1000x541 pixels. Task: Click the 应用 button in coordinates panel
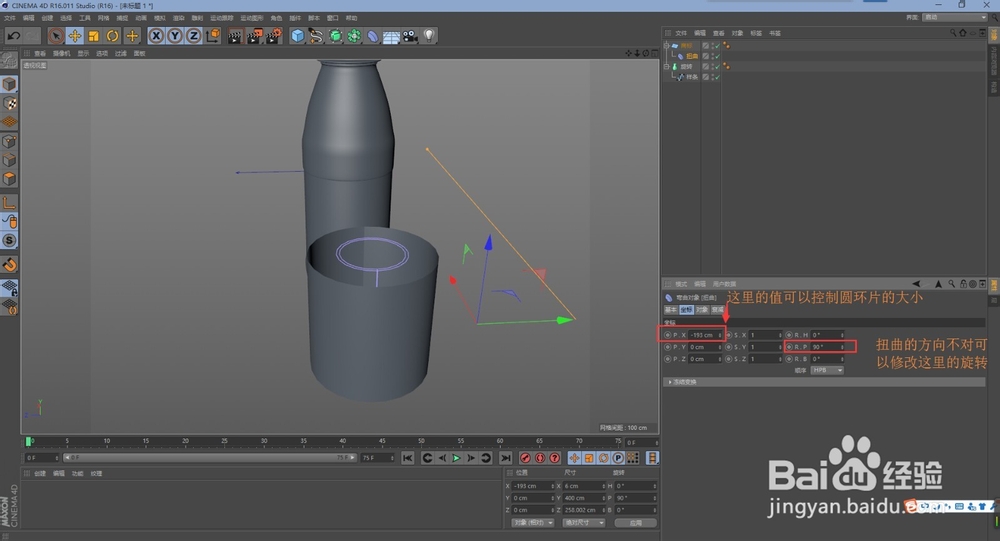tap(635, 522)
